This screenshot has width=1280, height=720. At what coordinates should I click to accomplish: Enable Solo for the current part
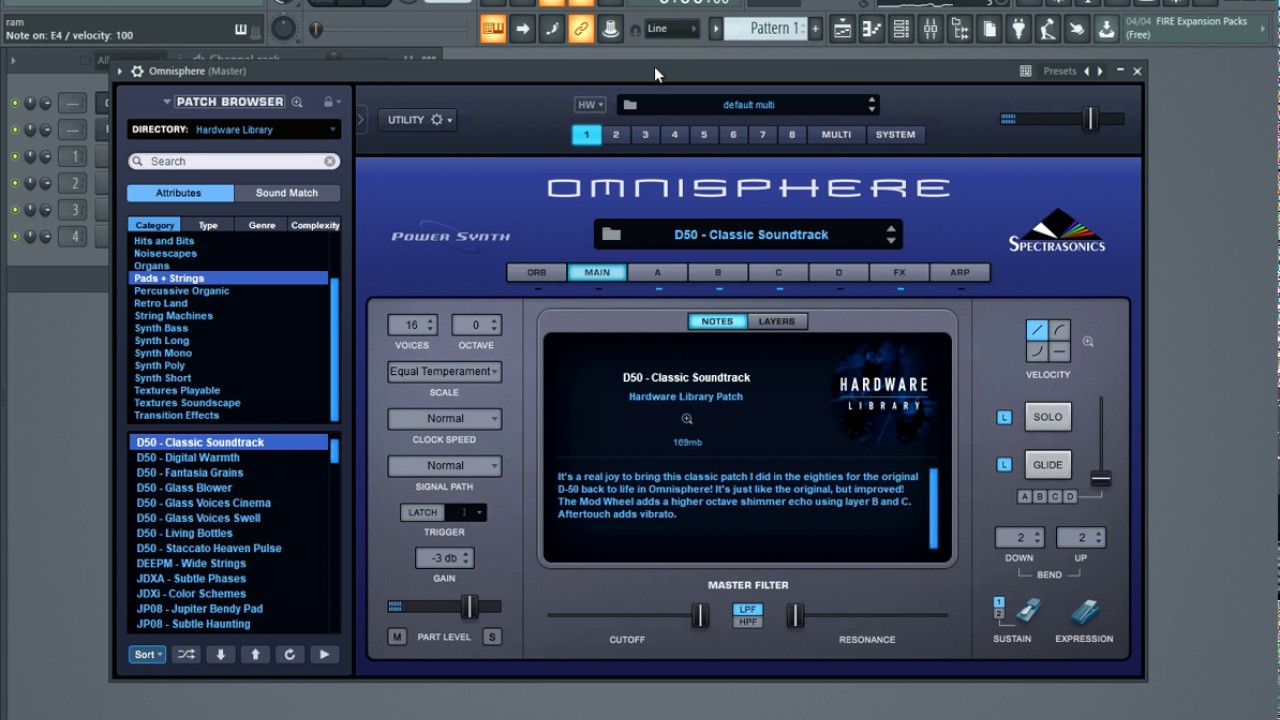click(1048, 416)
